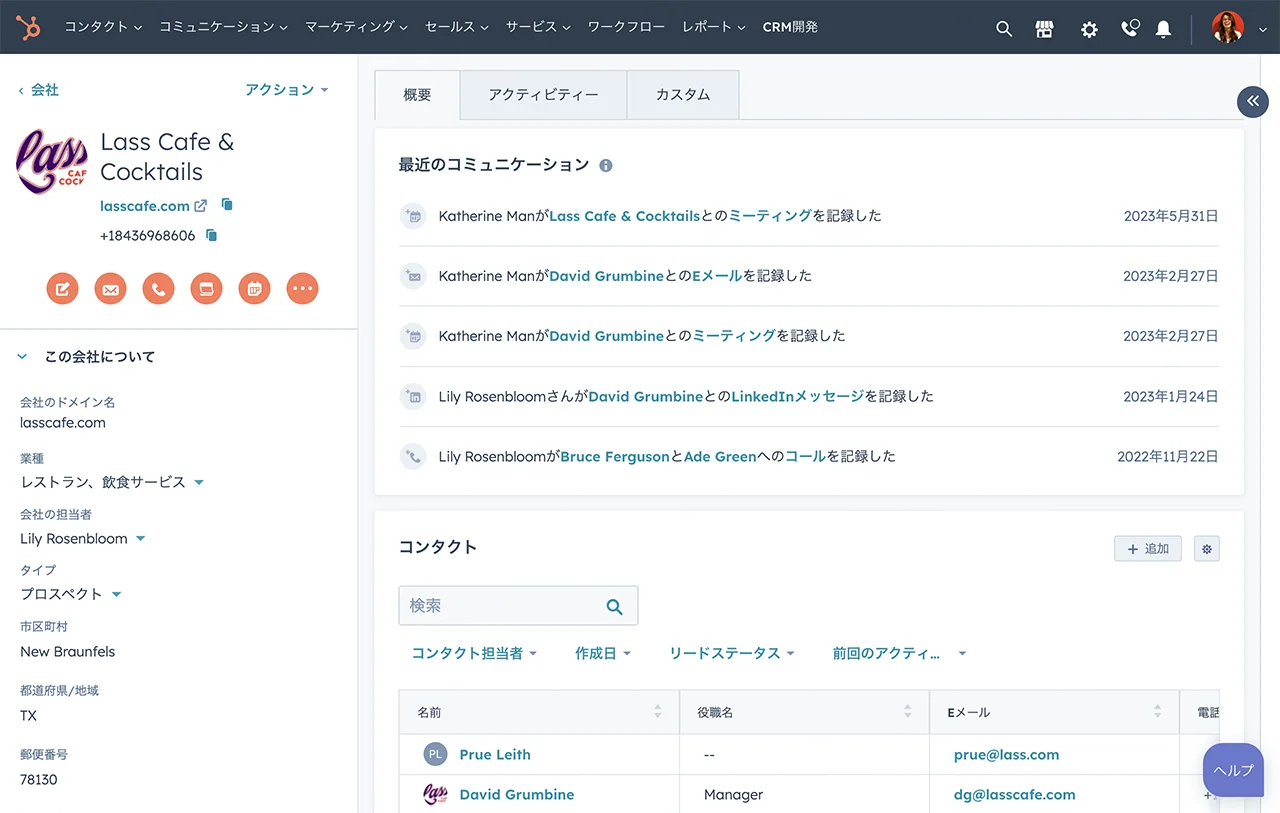
Task: Open the レポート navigation menu
Action: coord(714,27)
